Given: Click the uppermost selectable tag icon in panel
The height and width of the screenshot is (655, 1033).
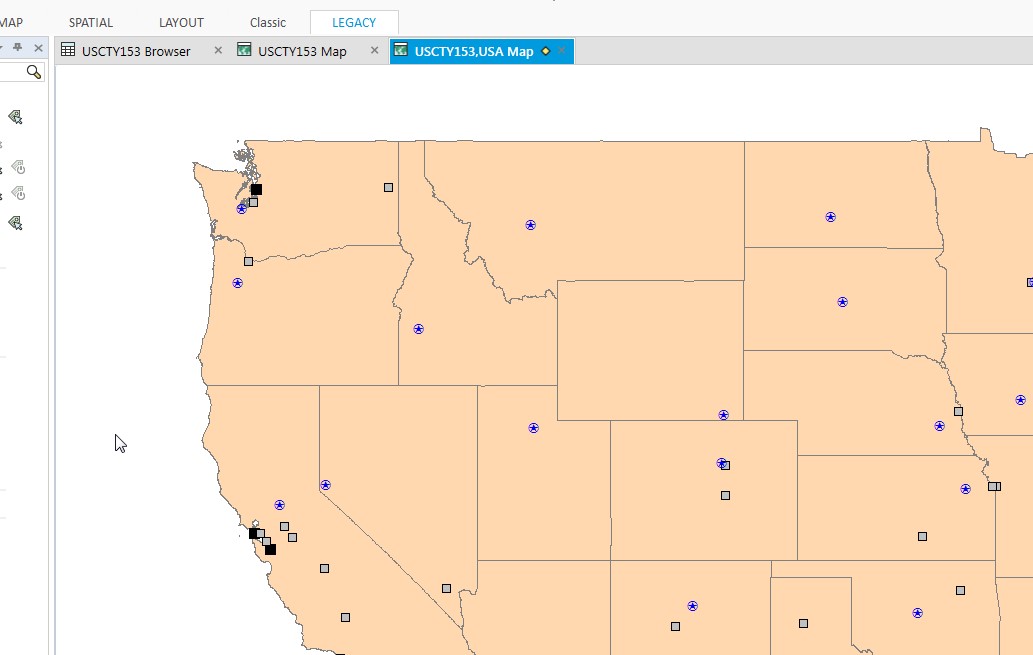Looking at the screenshot, I should pos(15,117).
